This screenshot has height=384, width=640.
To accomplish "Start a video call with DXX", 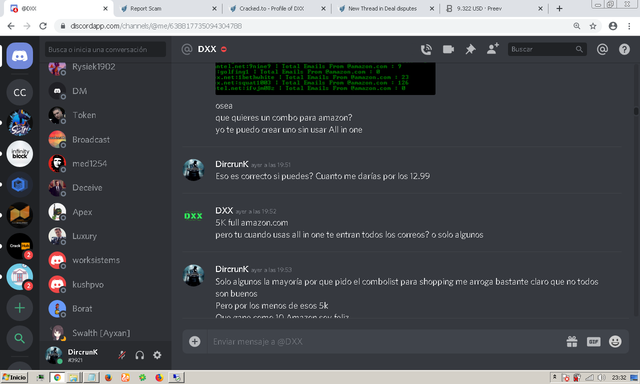I will click(448, 49).
